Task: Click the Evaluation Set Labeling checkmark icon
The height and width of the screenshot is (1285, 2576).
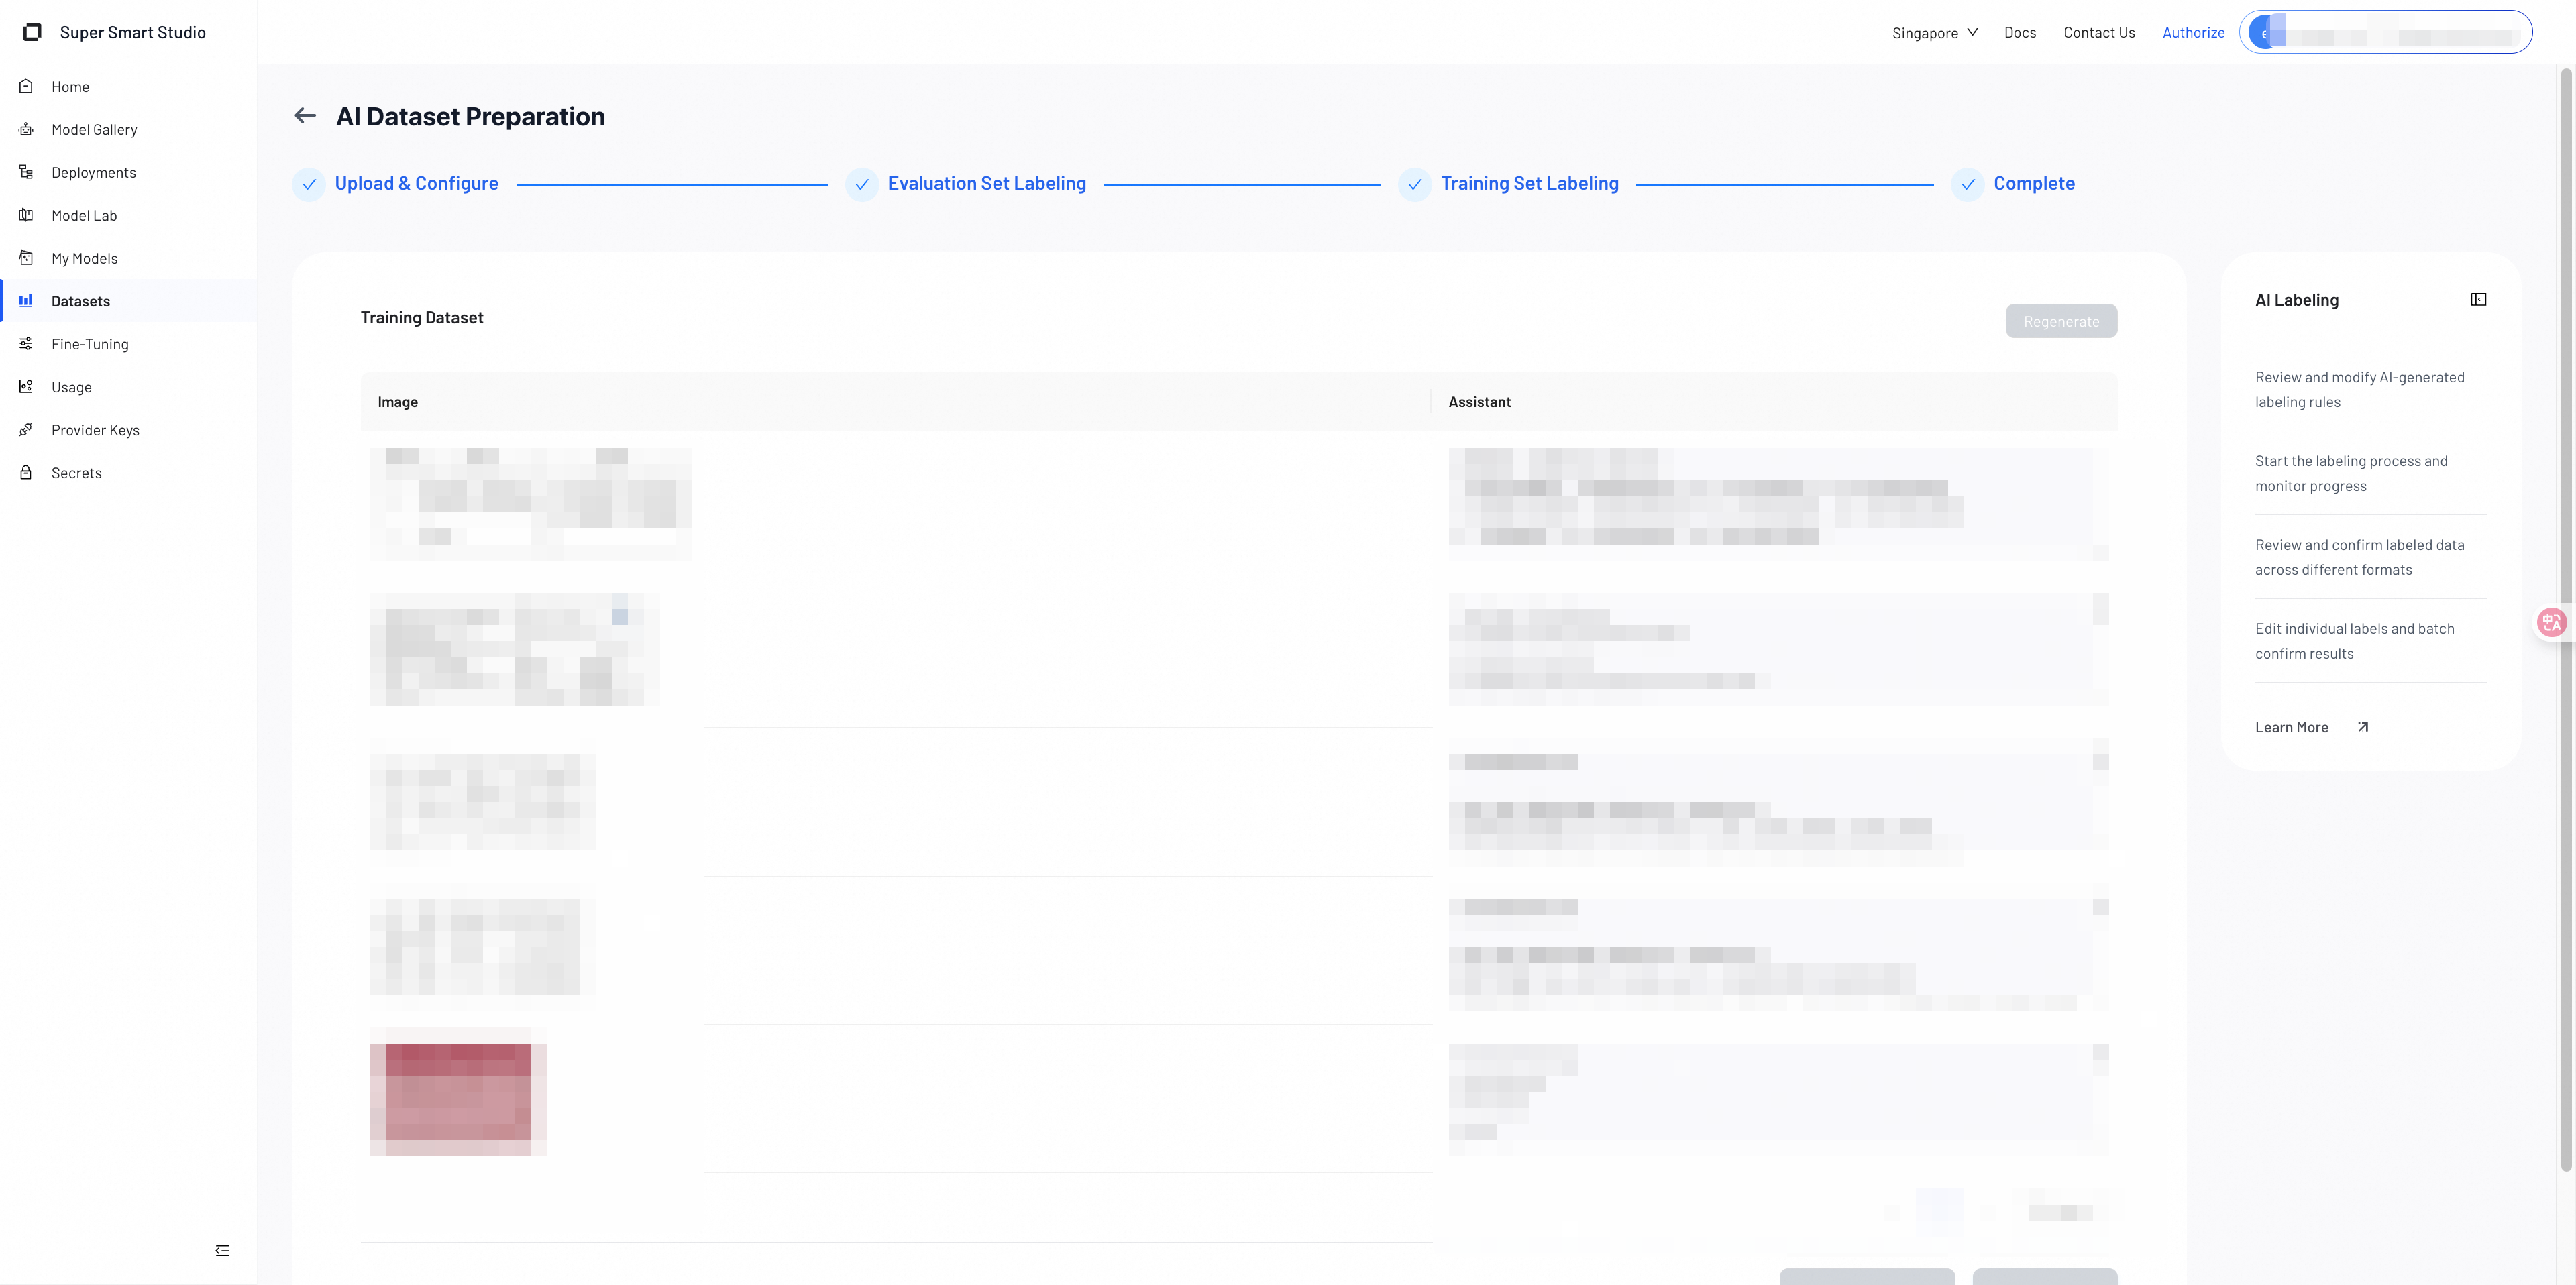Action: click(862, 184)
